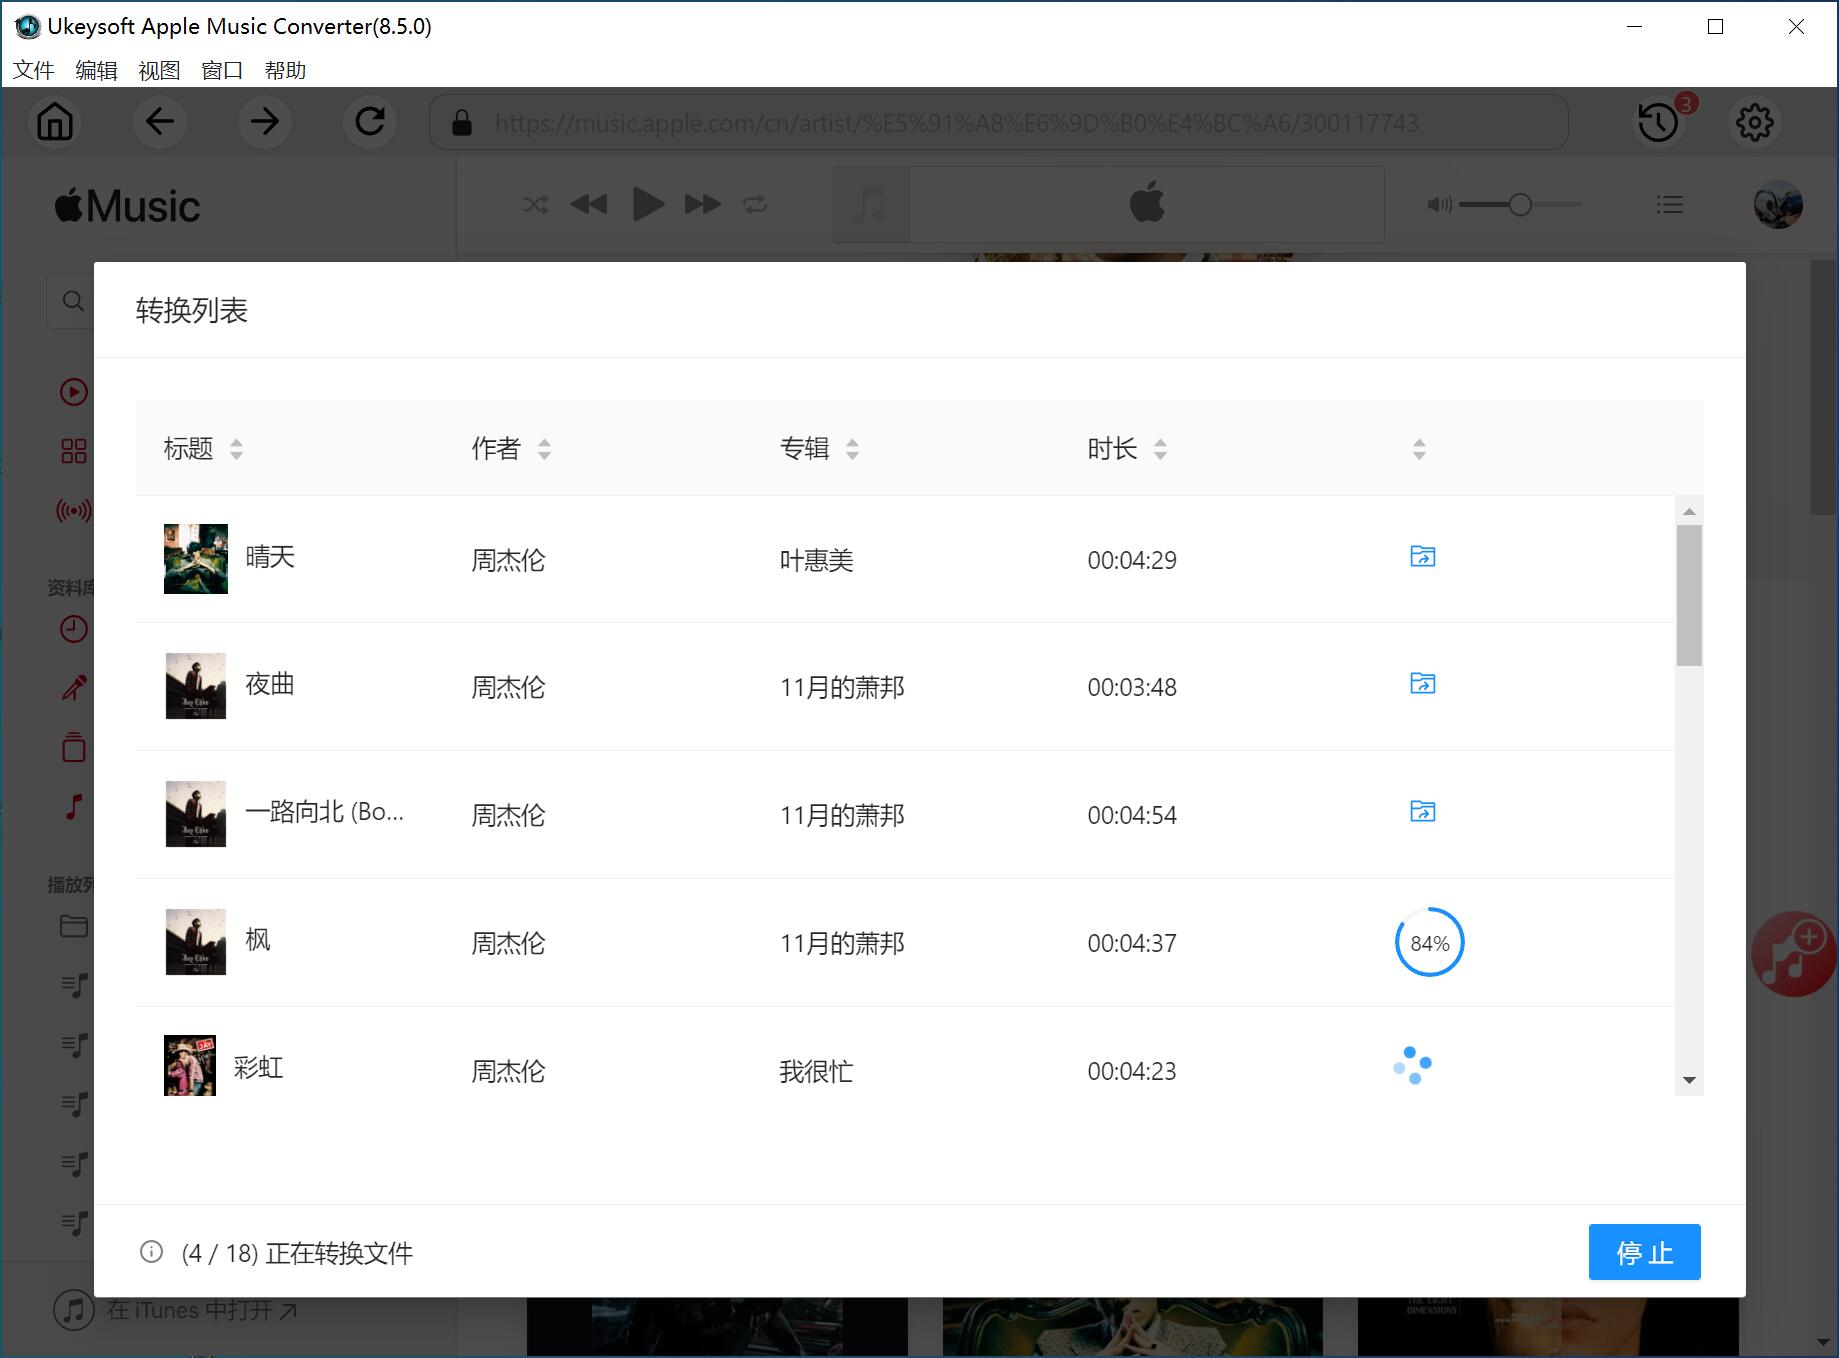
Task: Click the 彩虹 album cover thumbnail
Action: pyautogui.click(x=190, y=1066)
